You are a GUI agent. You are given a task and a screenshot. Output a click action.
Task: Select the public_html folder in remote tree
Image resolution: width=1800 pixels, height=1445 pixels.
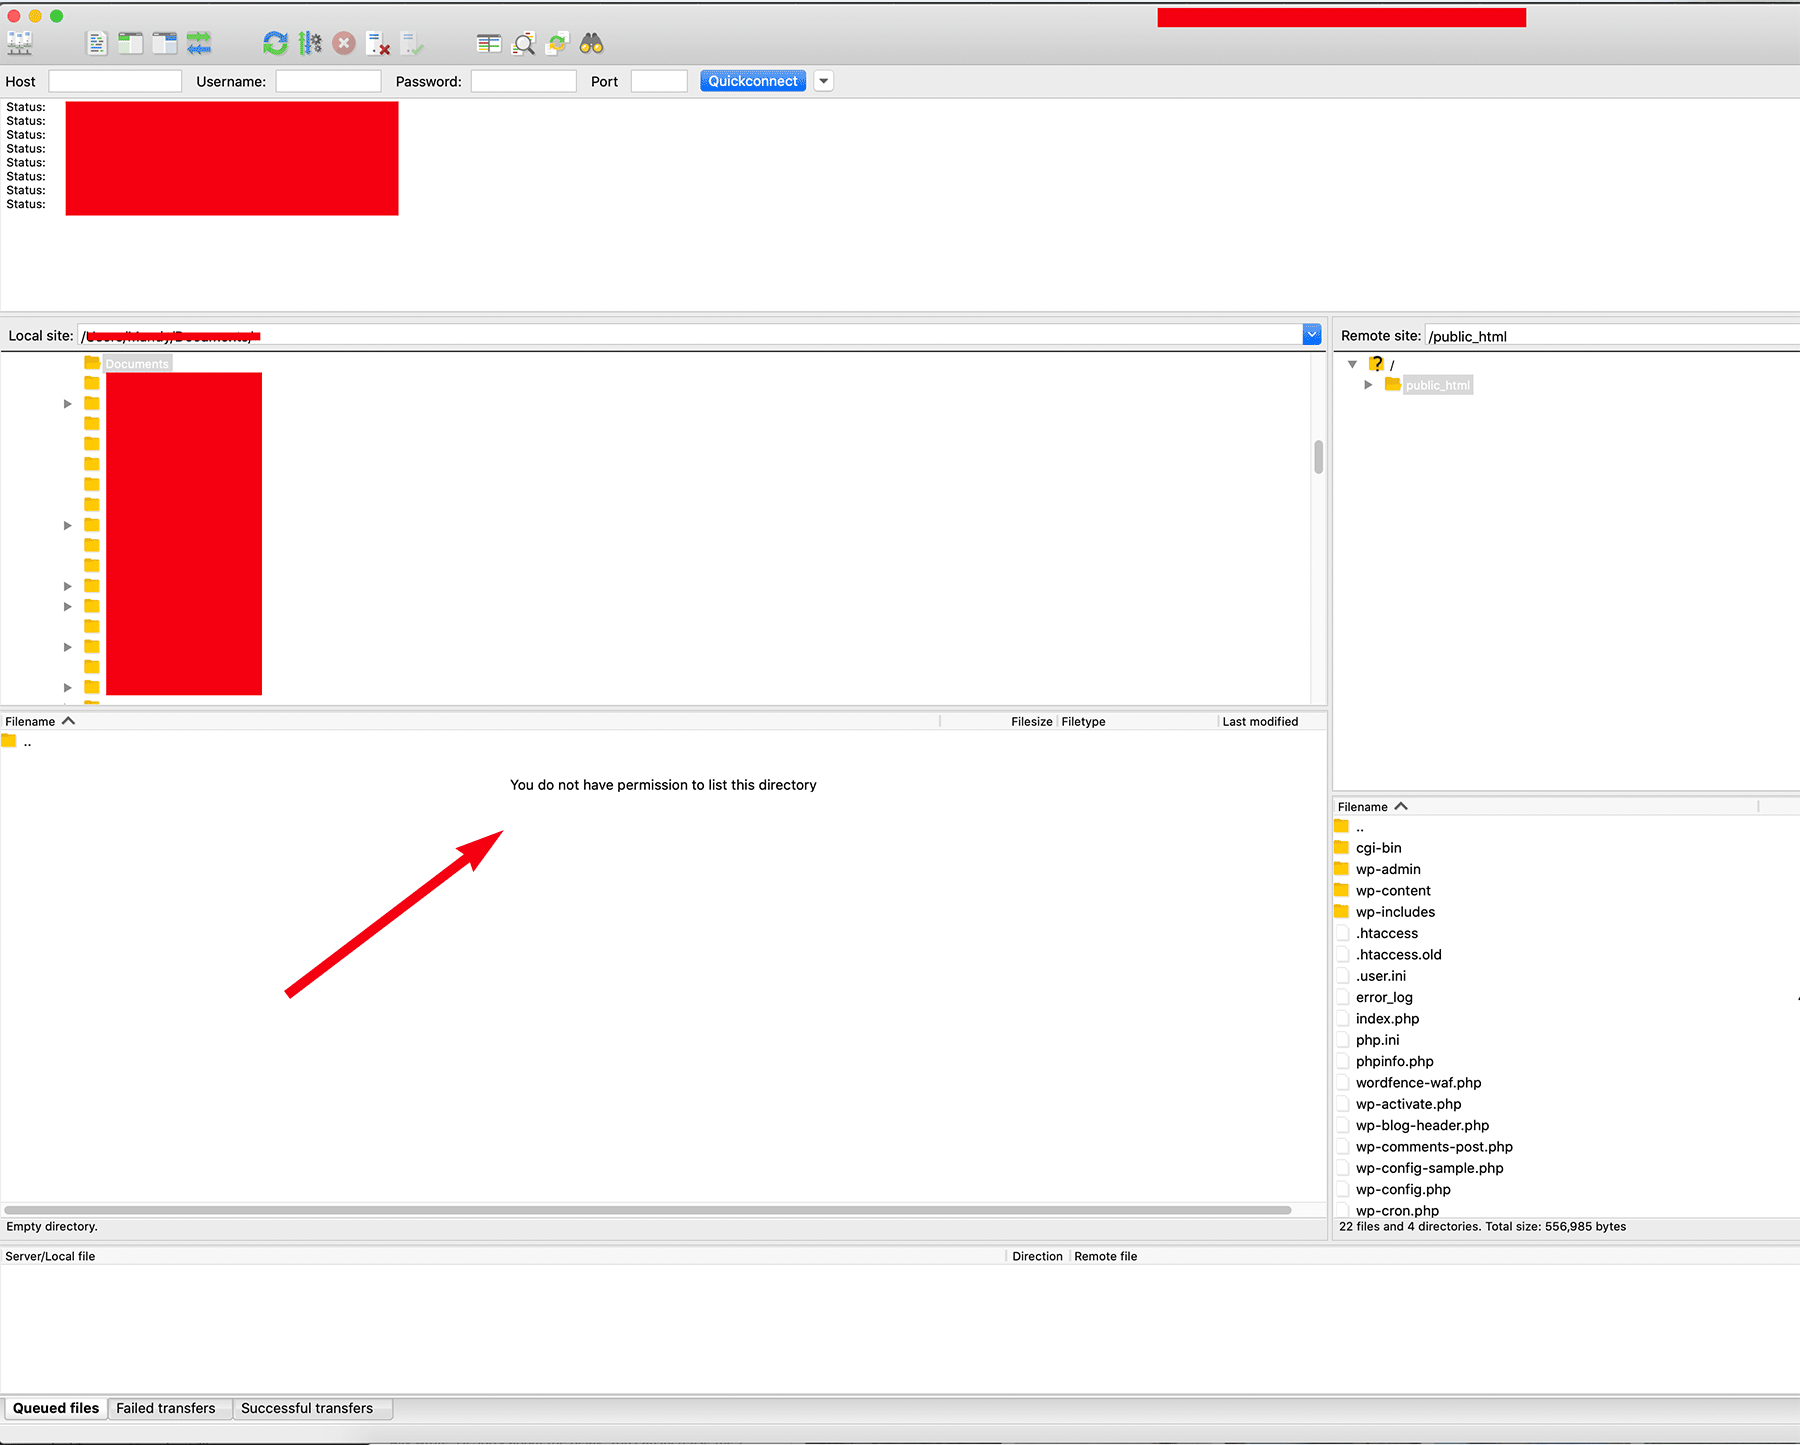[x=1438, y=385]
